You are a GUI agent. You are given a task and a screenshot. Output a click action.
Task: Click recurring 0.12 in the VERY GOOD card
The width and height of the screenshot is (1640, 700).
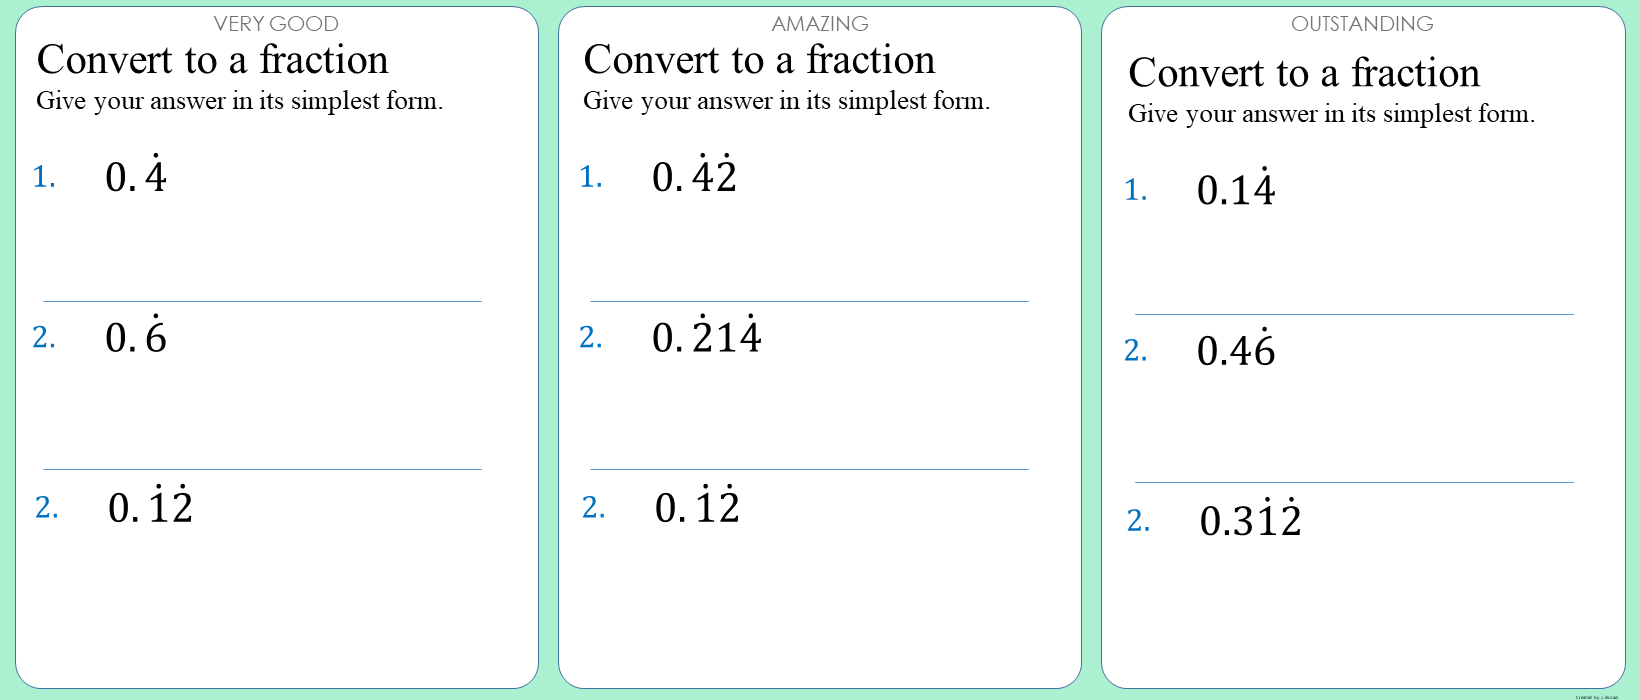tap(150, 507)
